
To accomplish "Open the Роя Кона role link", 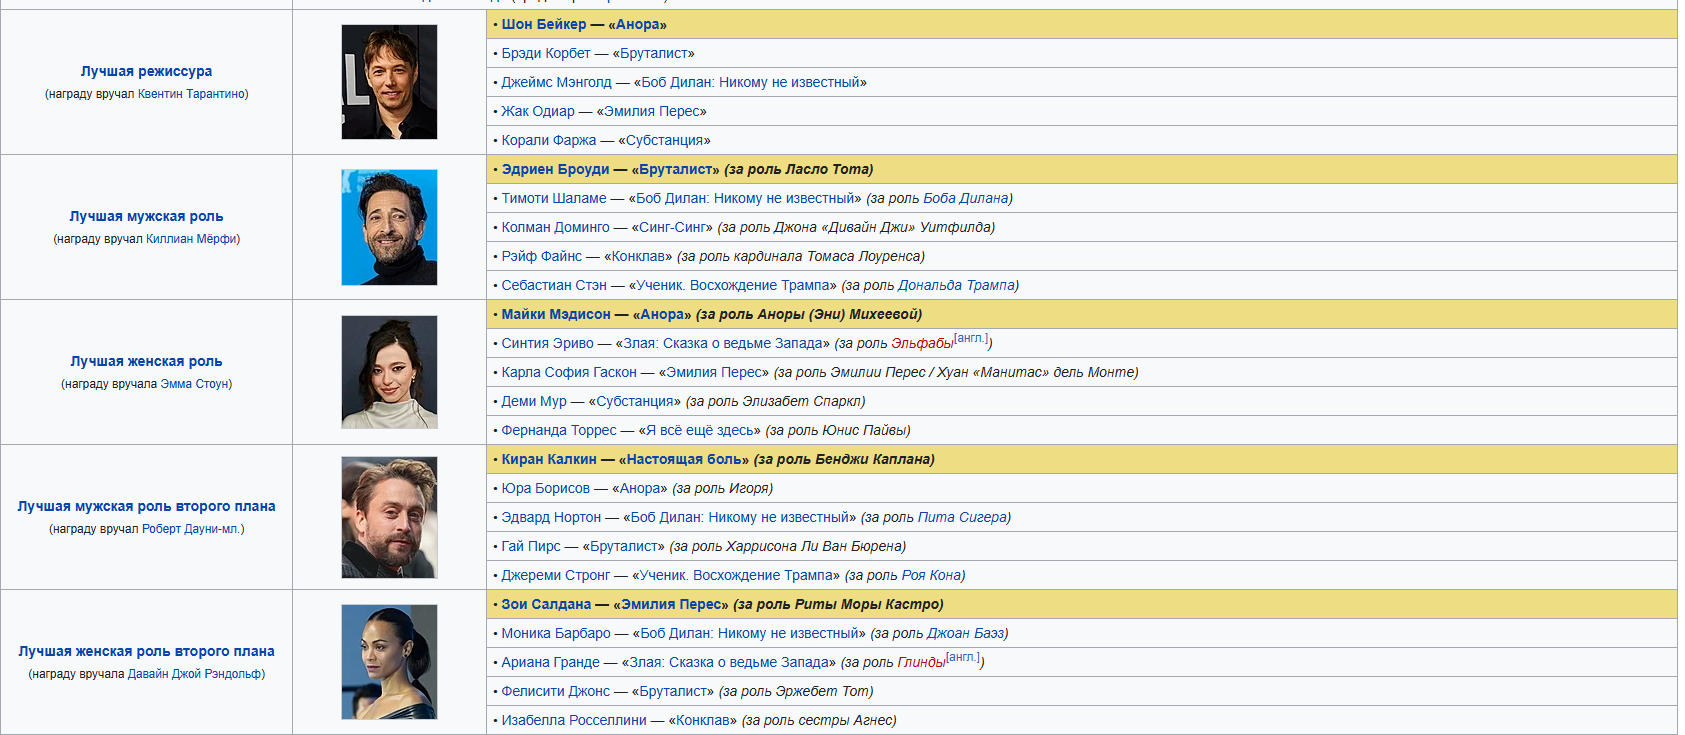I will click(931, 575).
